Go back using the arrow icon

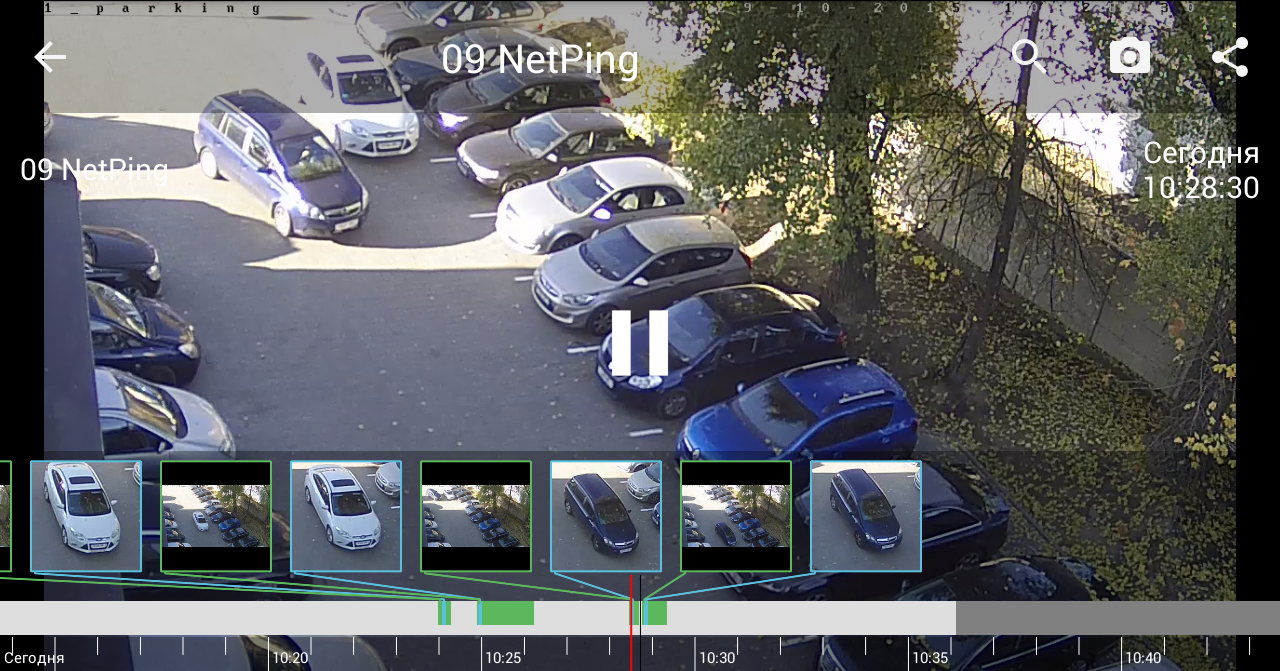50,57
